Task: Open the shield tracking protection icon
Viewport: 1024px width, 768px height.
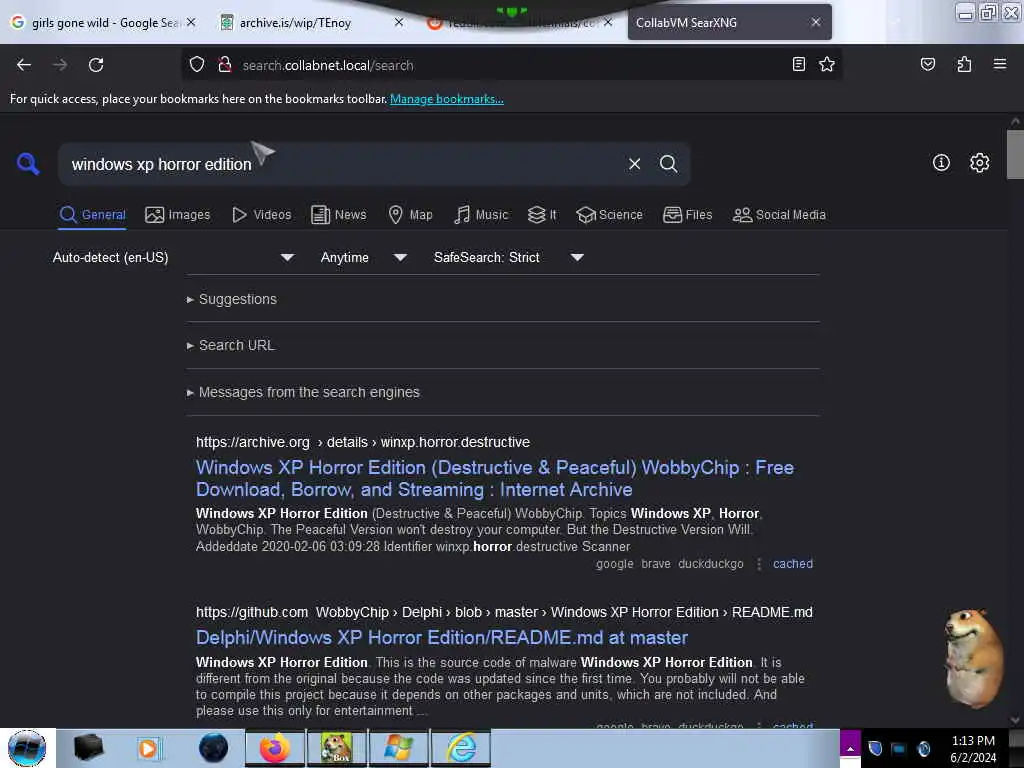Action: tap(197, 65)
